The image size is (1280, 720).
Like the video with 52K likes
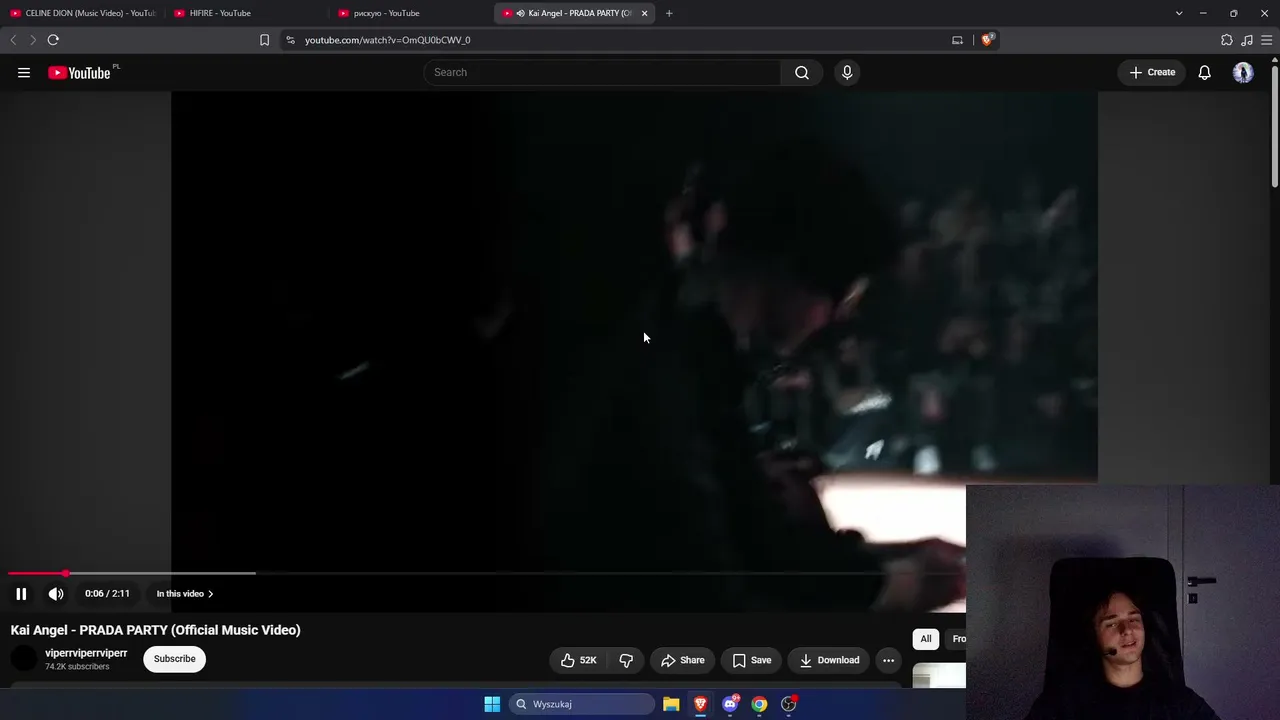point(578,660)
